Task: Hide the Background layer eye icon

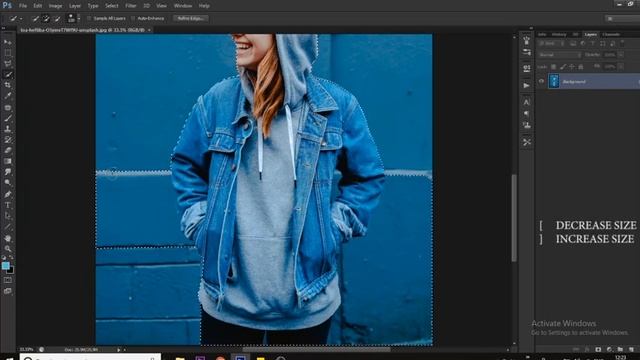Action: coord(541,82)
